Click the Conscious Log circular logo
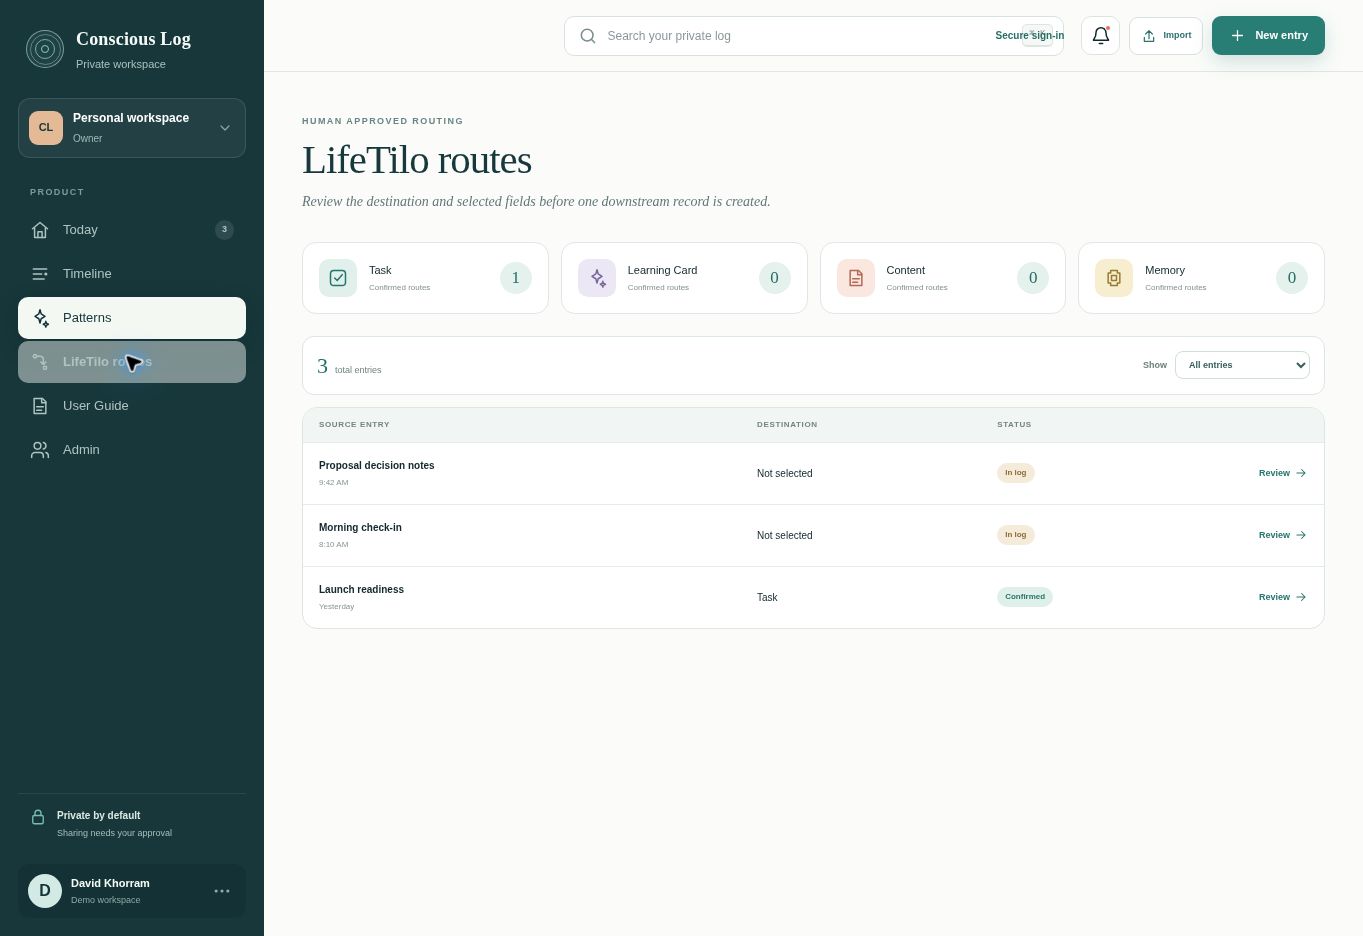The image size is (1363, 936). (x=45, y=49)
